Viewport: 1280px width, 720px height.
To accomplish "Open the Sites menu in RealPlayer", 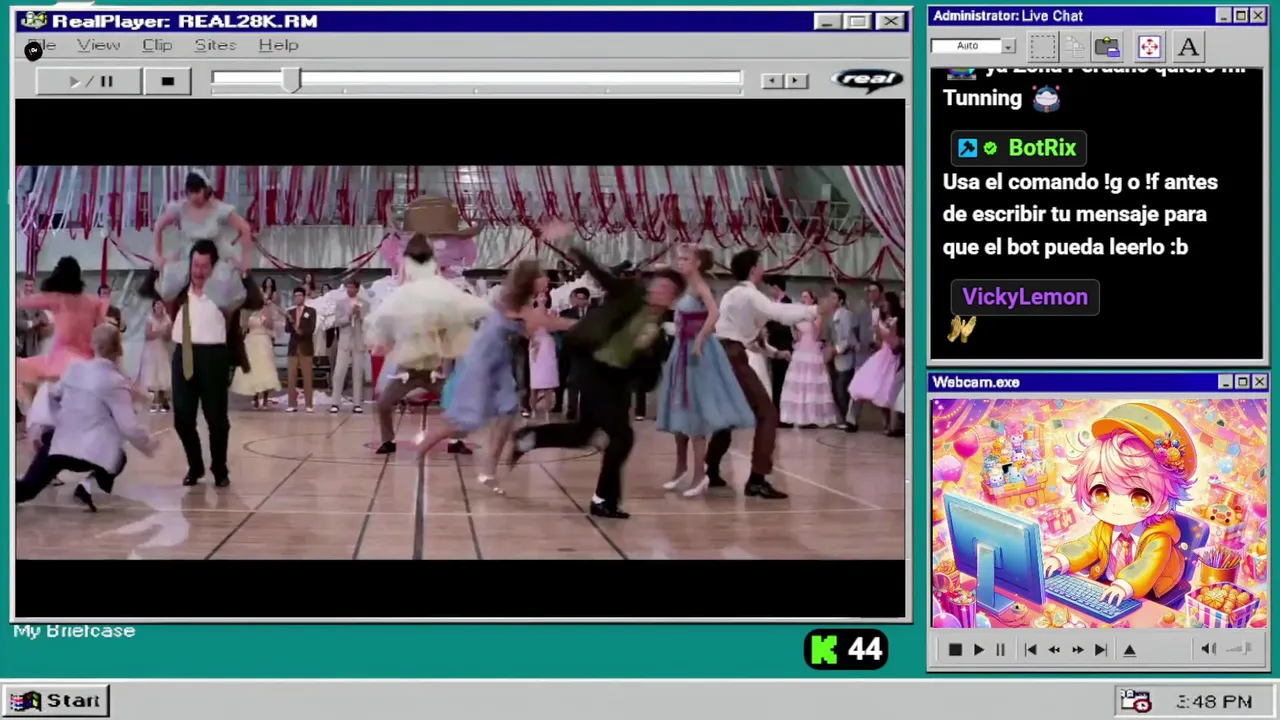I will (x=215, y=45).
